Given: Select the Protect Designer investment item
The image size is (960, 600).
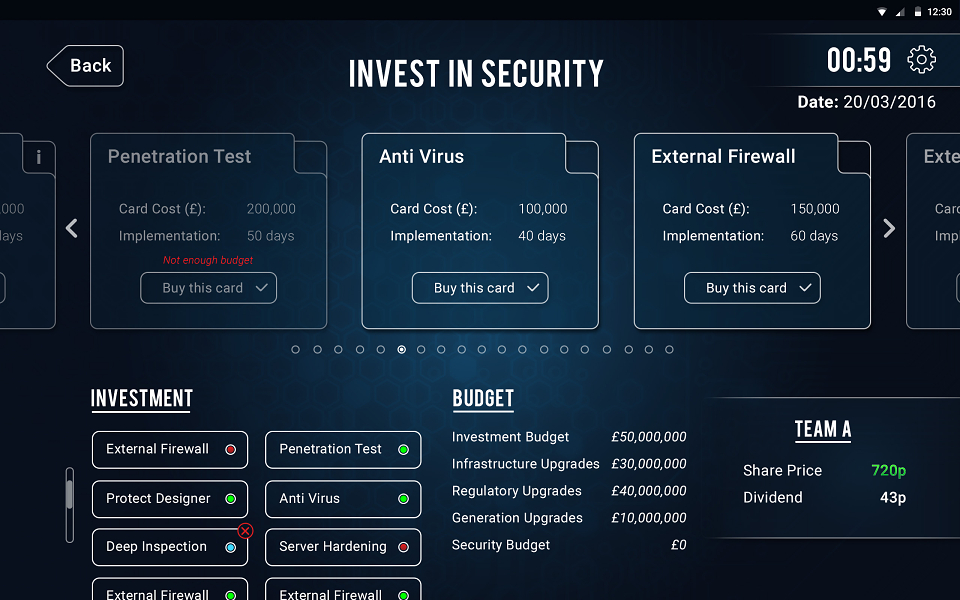Looking at the screenshot, I should 170,499.
